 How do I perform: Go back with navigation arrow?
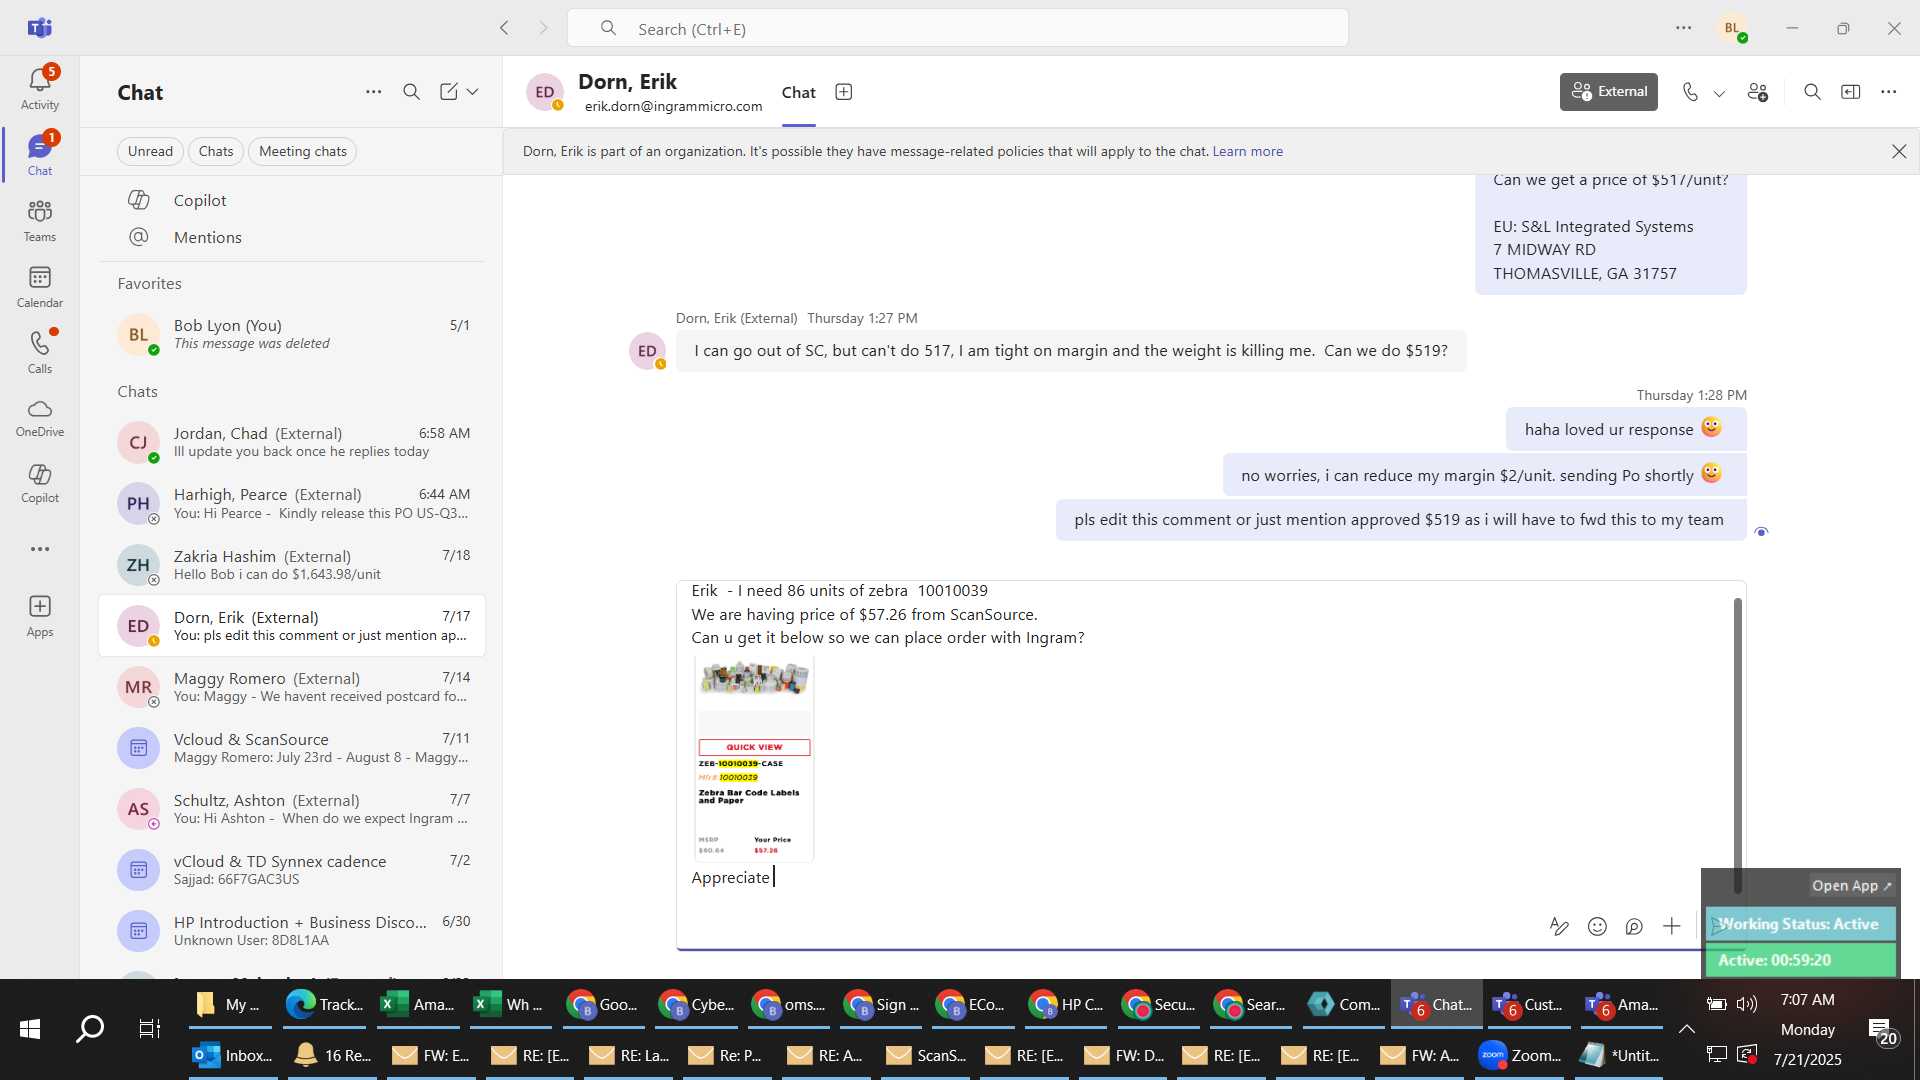click(504, 28)
